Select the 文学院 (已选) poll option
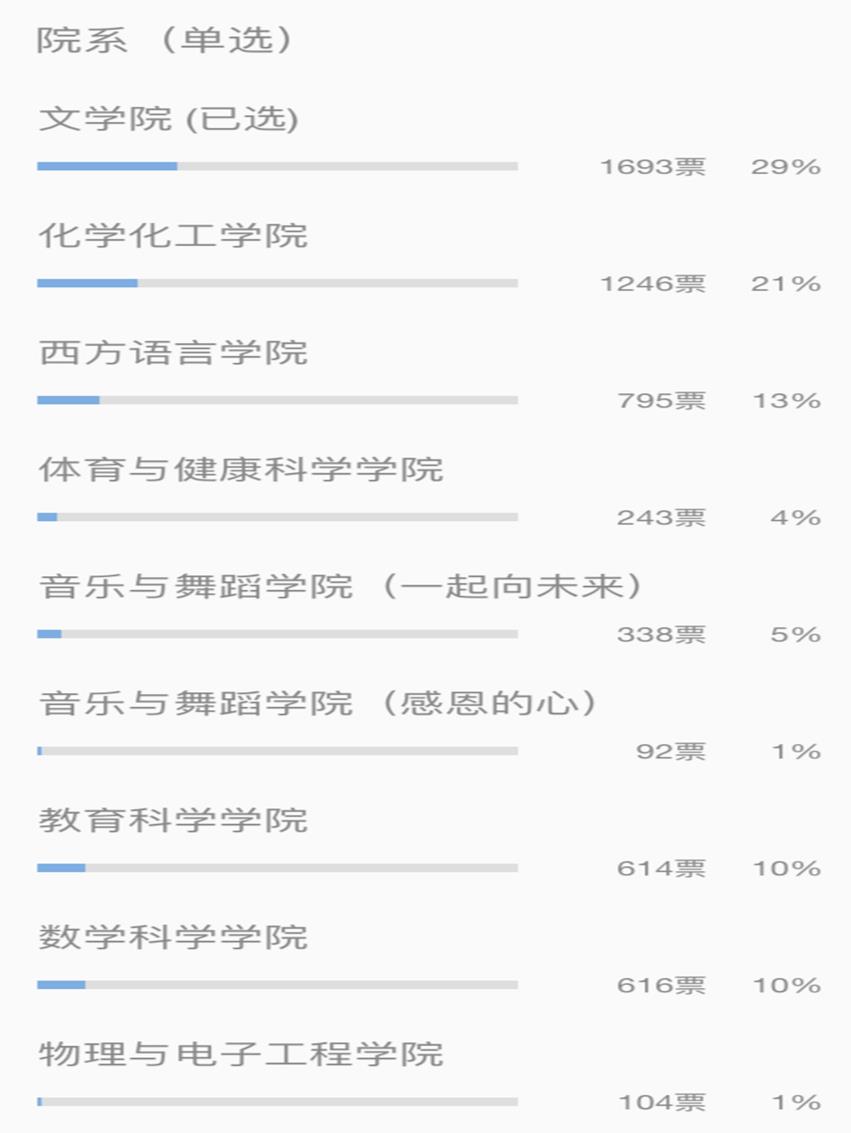The width and height of the screenshot is (851, 1133). click(169, 120)
